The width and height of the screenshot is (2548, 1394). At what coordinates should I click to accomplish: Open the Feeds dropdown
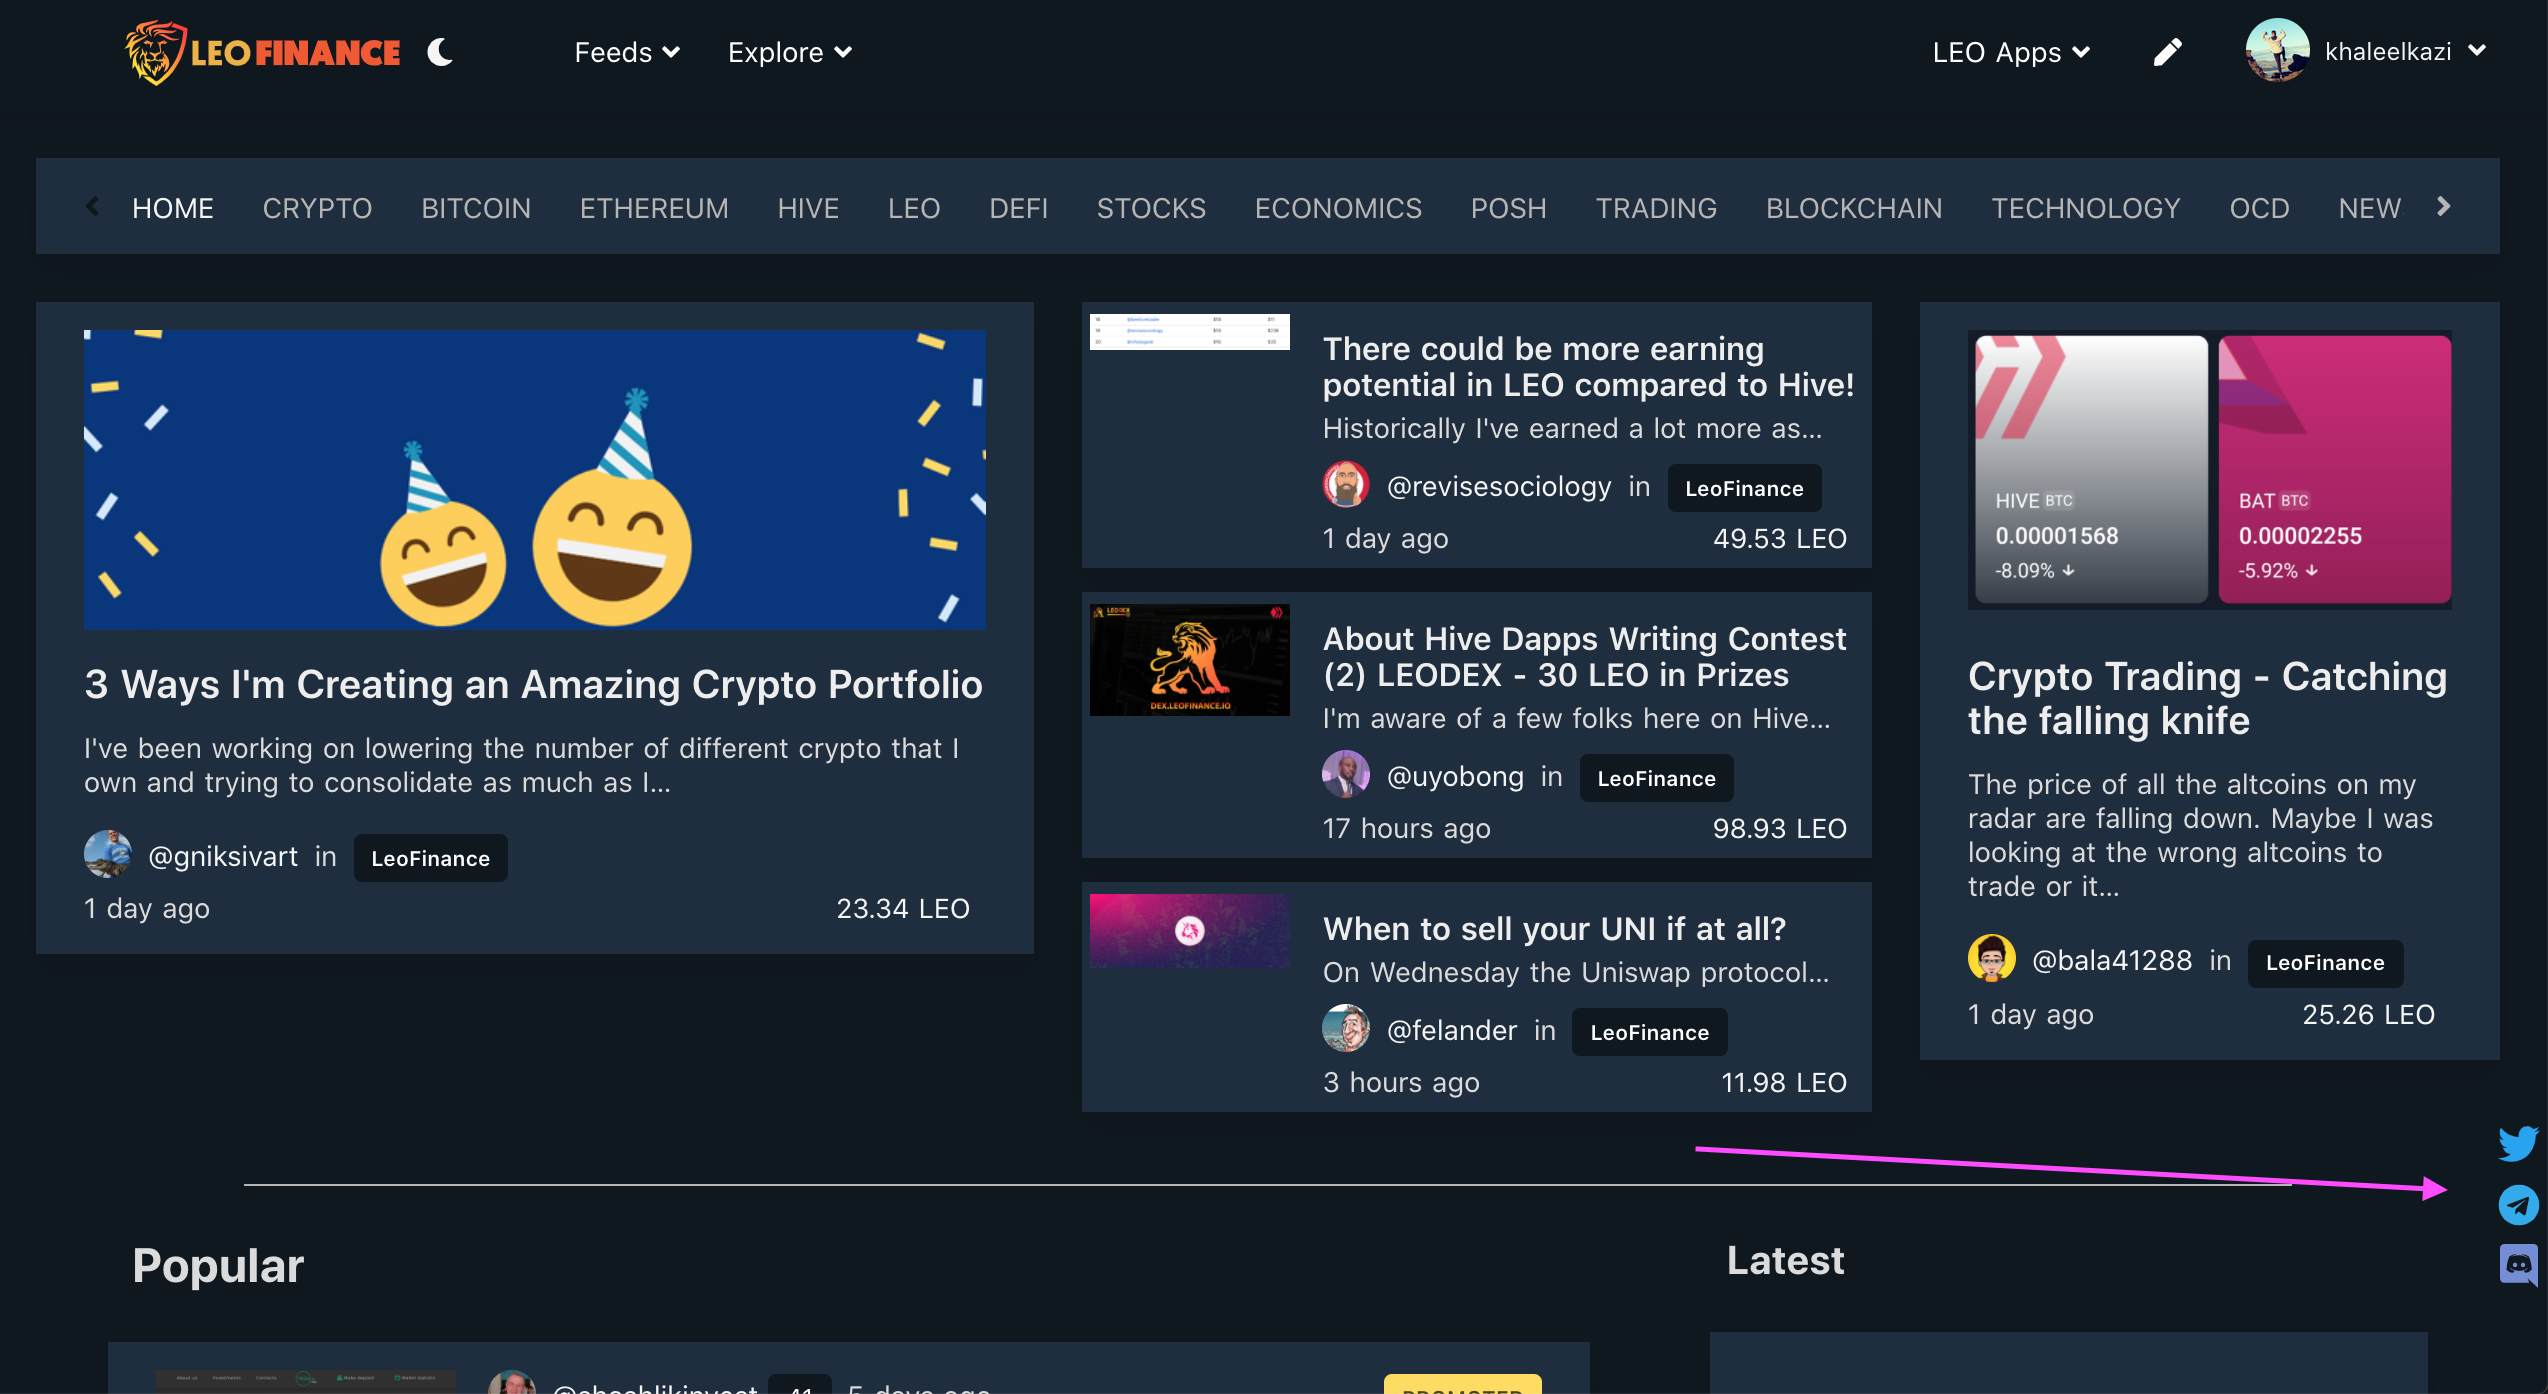click(627, 52)
